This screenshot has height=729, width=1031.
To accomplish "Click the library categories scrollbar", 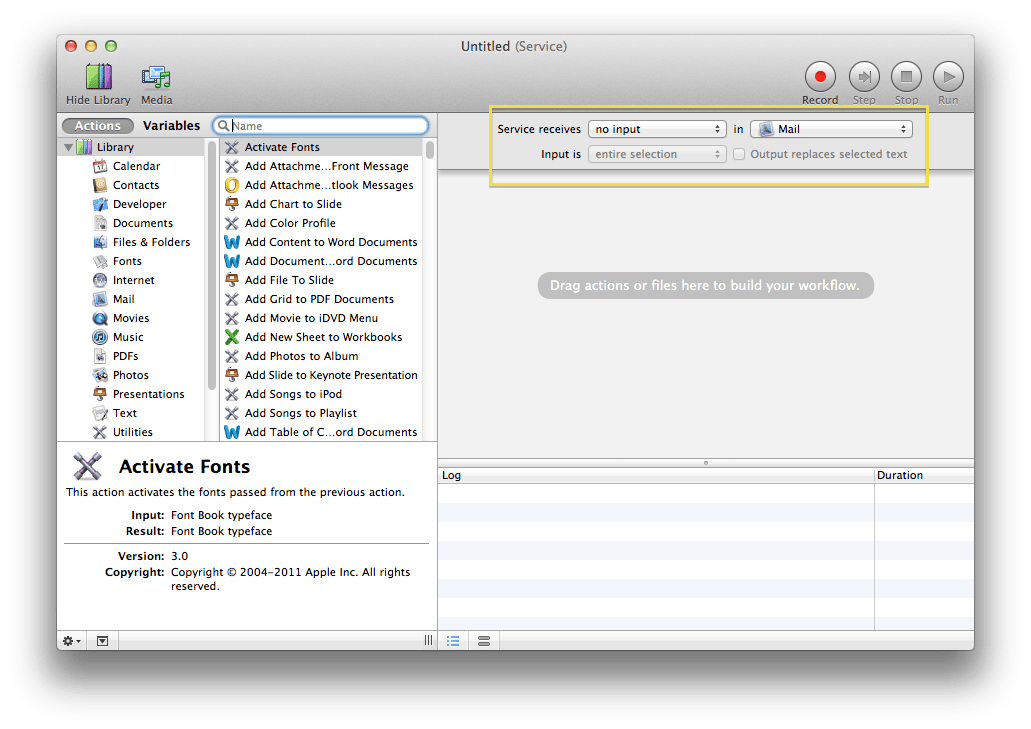I will 212,266.
